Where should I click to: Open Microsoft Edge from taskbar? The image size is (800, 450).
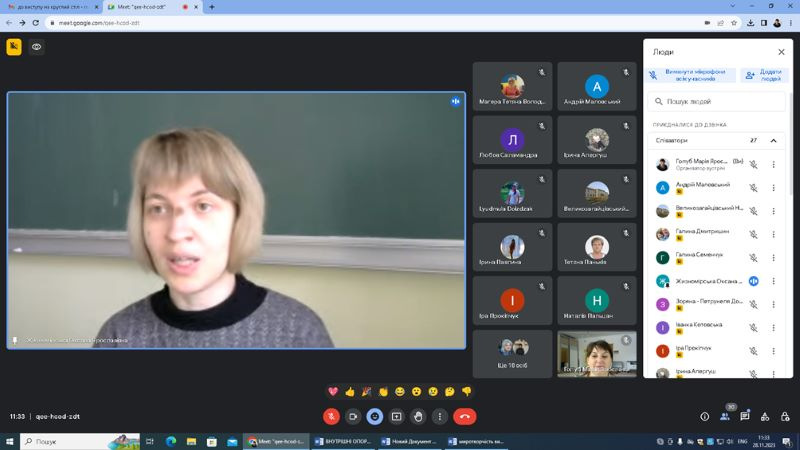coord(171,441)
